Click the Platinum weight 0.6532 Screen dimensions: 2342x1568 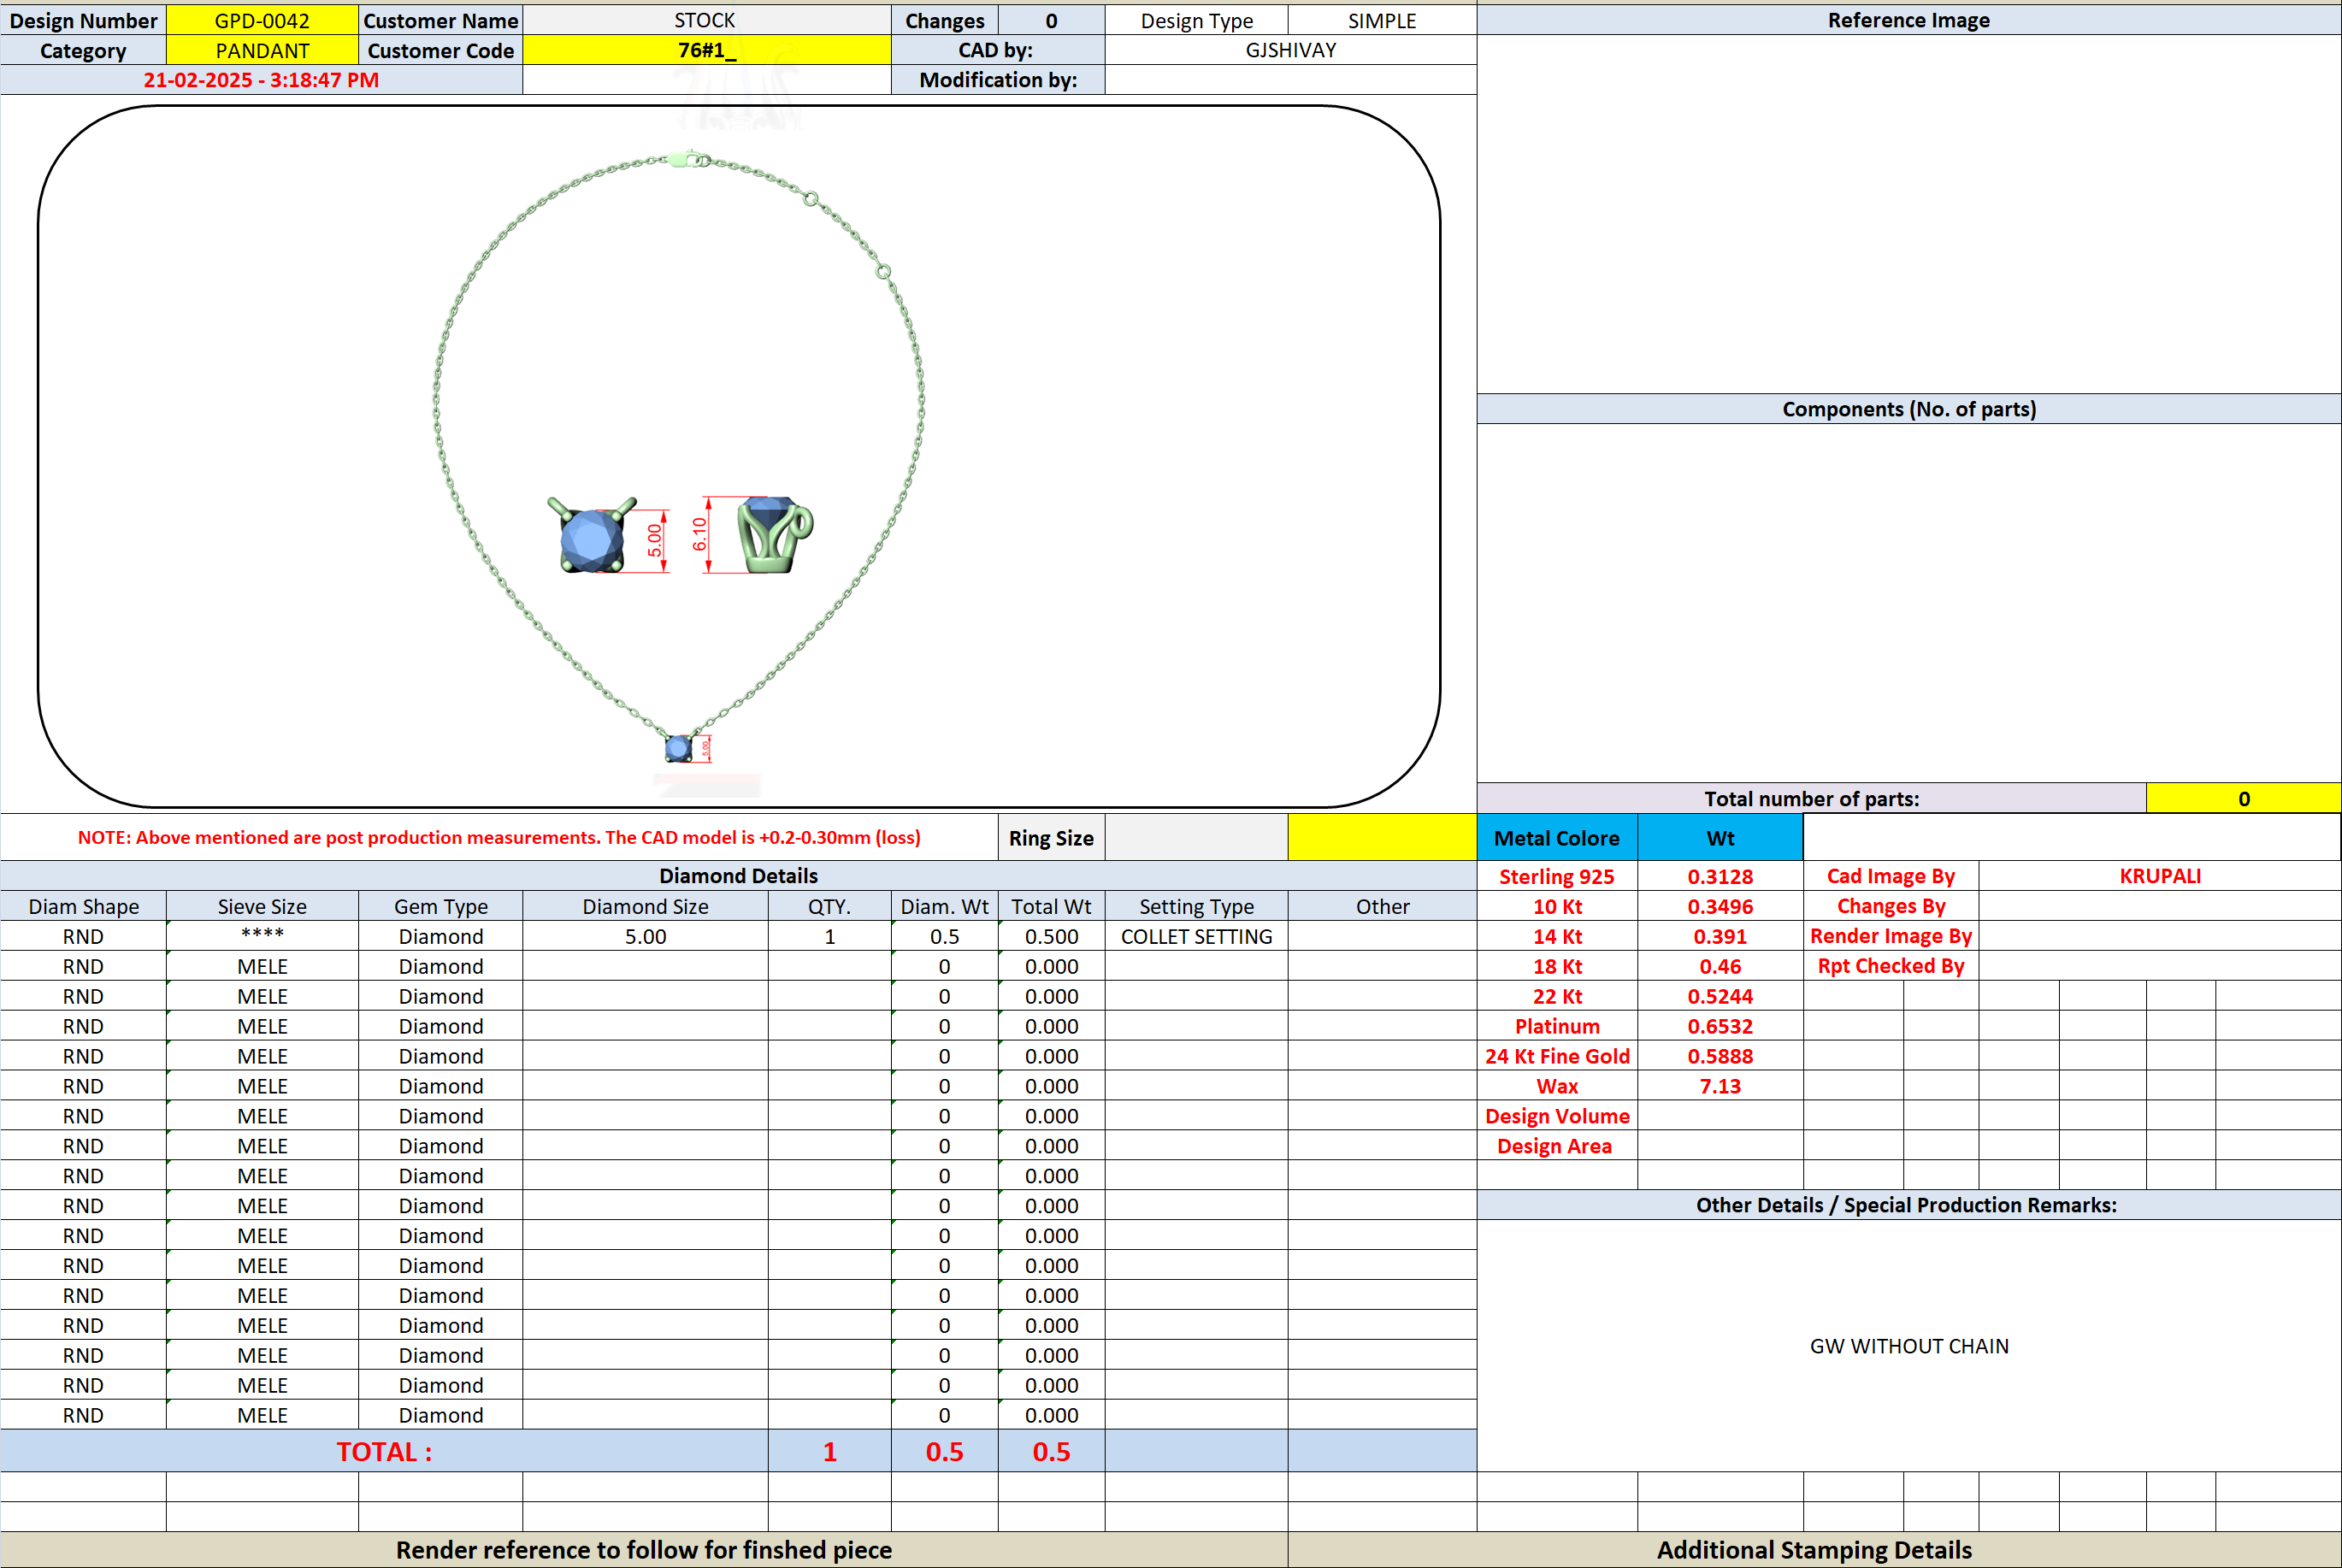click(1720, 1026)
